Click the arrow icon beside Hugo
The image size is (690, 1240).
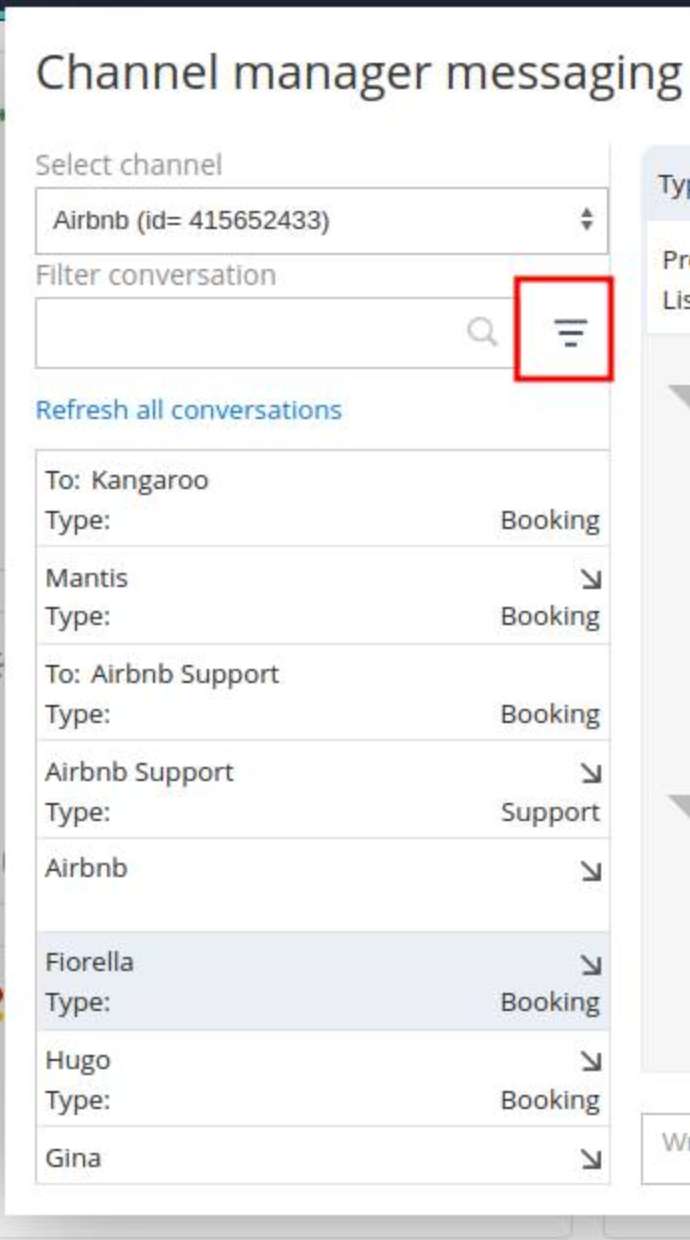point(591,1062)
